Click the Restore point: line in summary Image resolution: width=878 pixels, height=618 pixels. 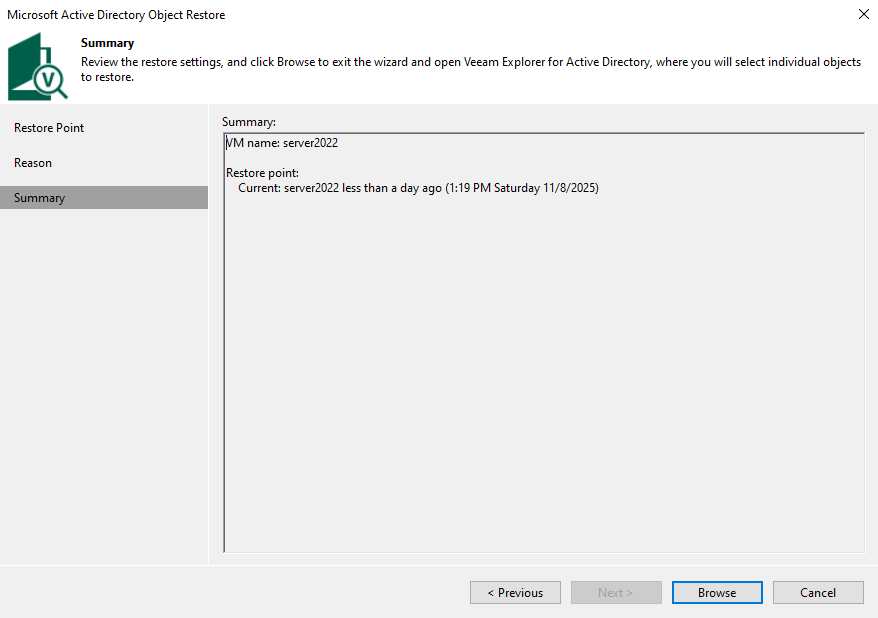pos(262,173)
